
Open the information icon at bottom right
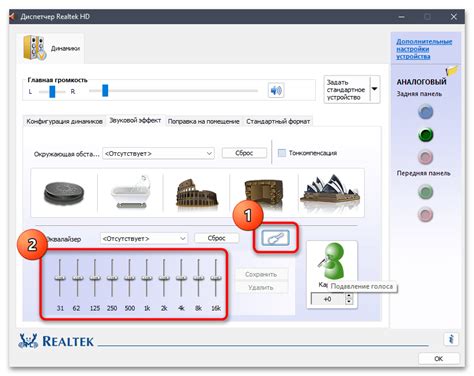(451, 339)
